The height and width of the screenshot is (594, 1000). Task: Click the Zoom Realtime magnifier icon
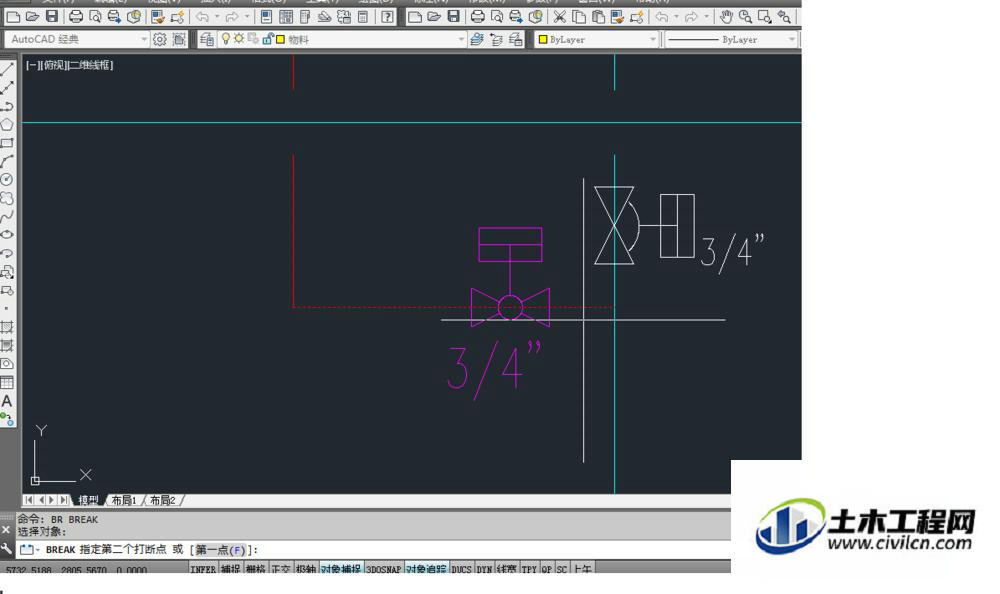[744, 17]
